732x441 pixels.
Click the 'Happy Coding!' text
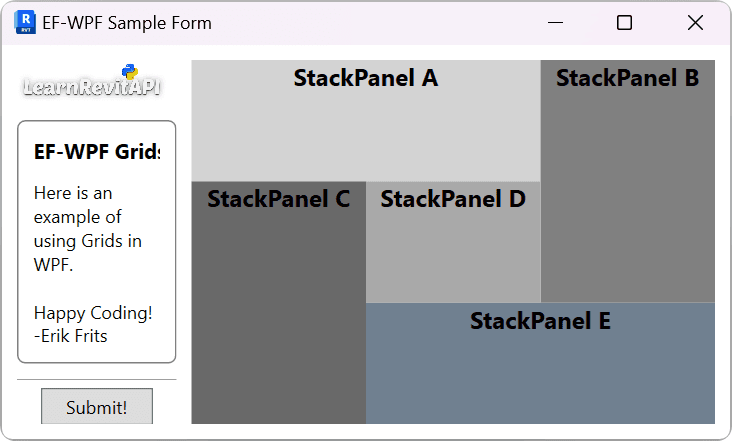[93, 313]
